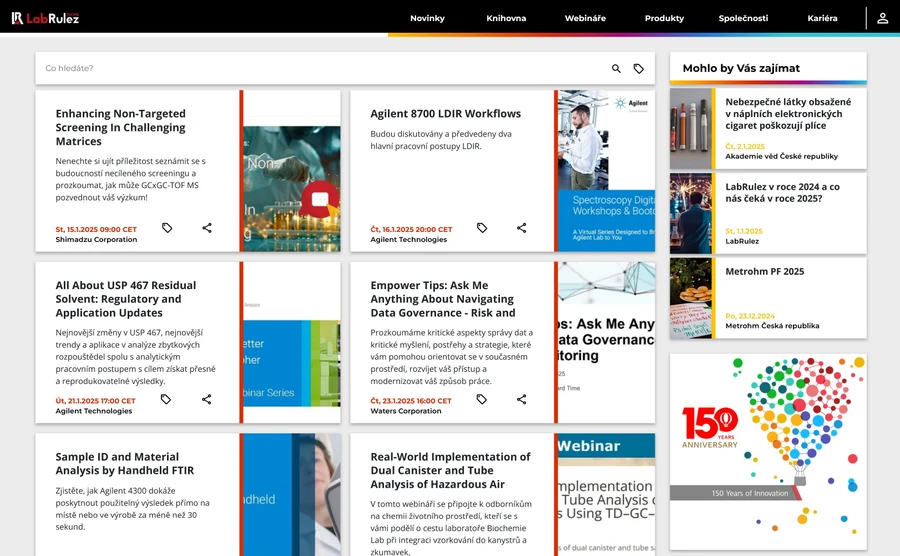Click the search magnifier icon
Viewport: 900px width, 556px height.
[616, 68]
